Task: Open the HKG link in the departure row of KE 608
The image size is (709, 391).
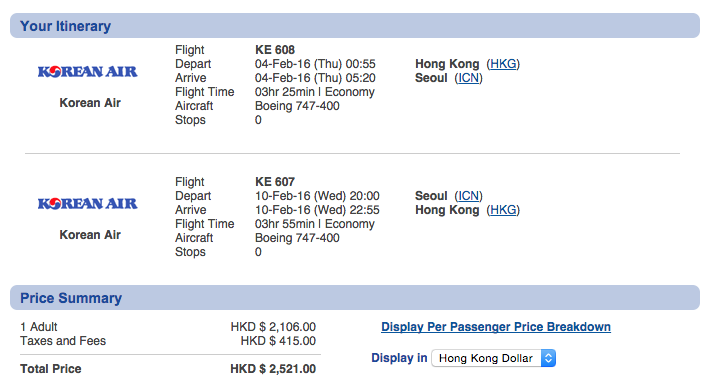Action: pos(503,64)
